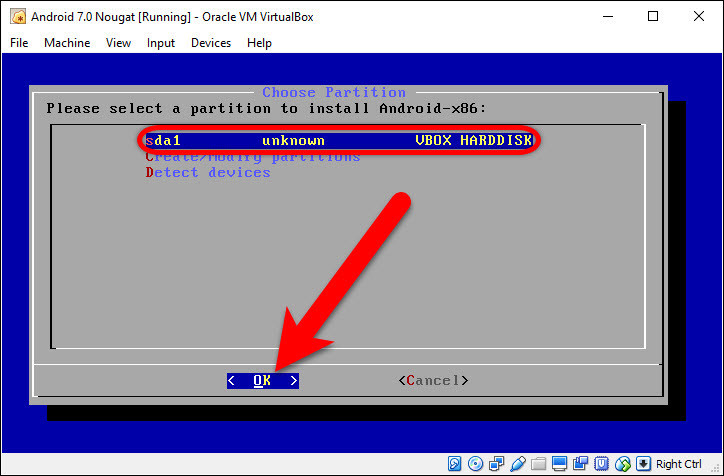Image resolution: width=724 pixels, height=476 pixels.
Task: Click the display monitor status icon
Action: pyautogui.click(x=559, y=463)
